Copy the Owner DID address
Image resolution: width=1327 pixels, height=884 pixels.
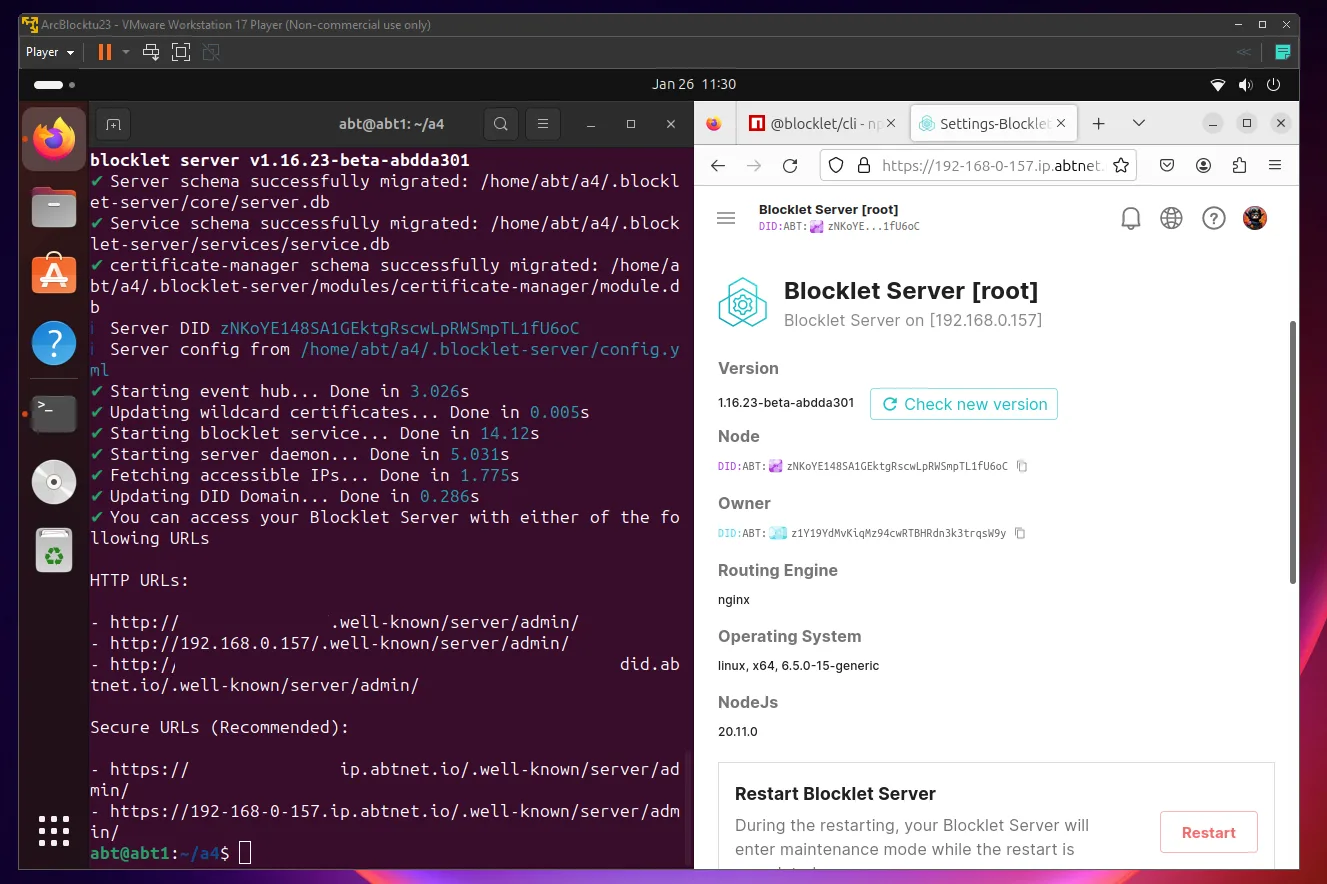pyautogui.click(x=1020, y=533)
